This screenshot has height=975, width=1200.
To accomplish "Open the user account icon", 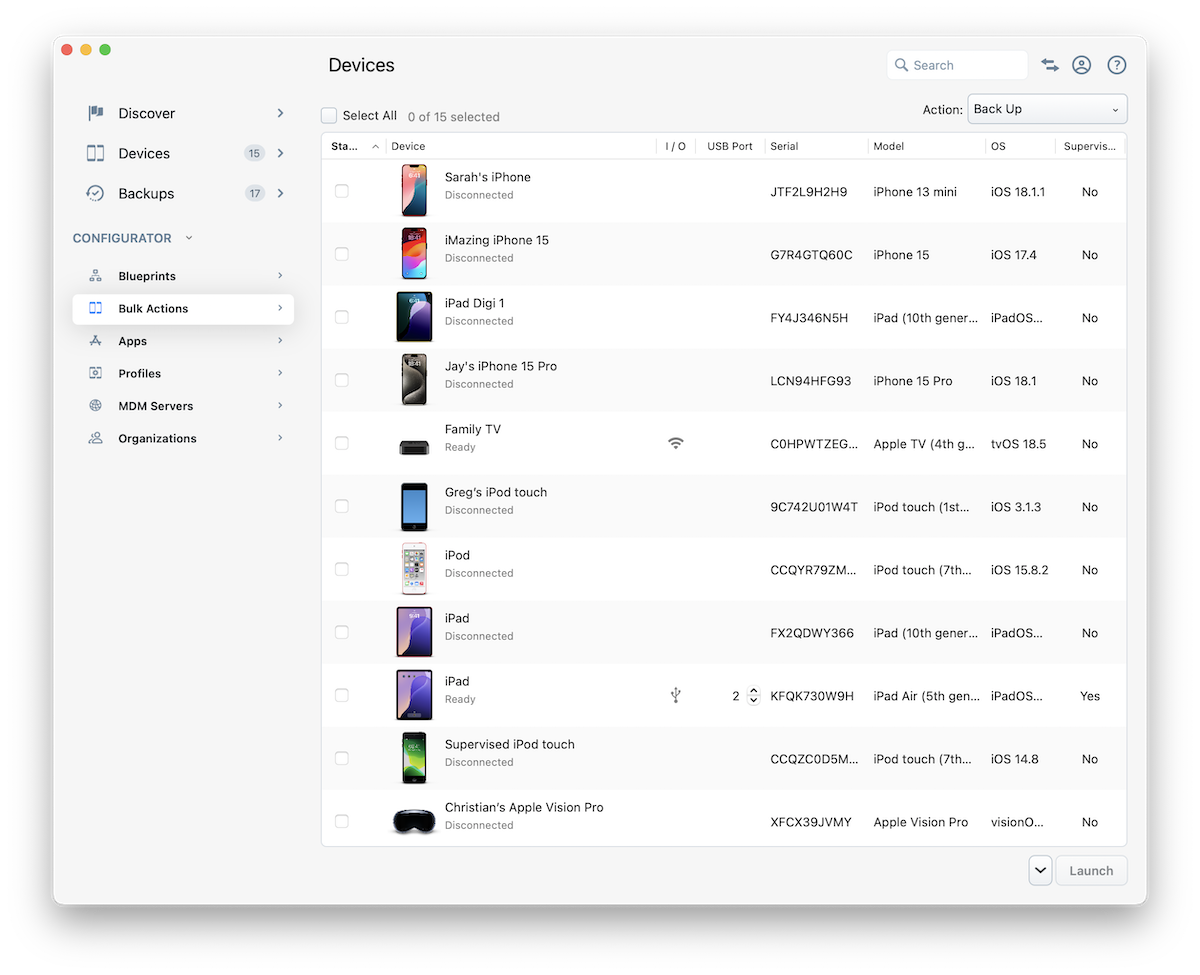I will 1081,65.
